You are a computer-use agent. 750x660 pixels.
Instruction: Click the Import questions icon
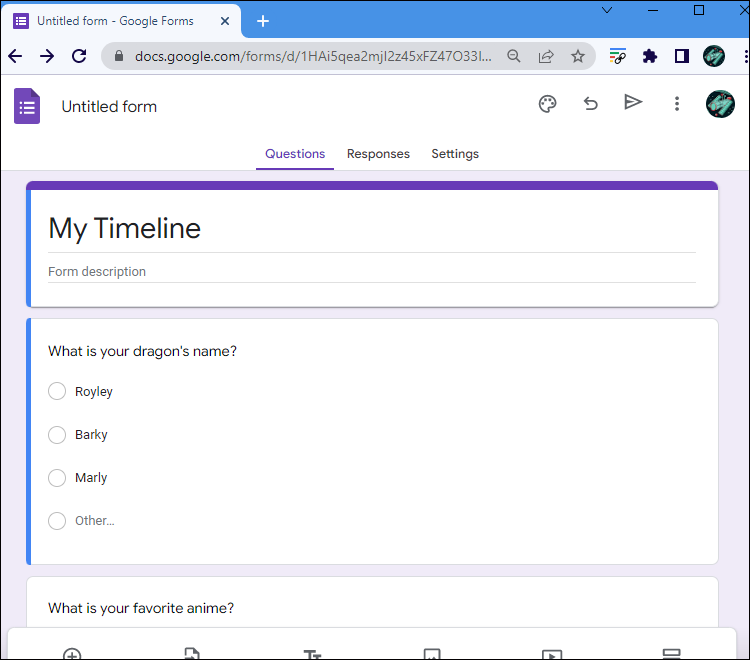point(192,654)
